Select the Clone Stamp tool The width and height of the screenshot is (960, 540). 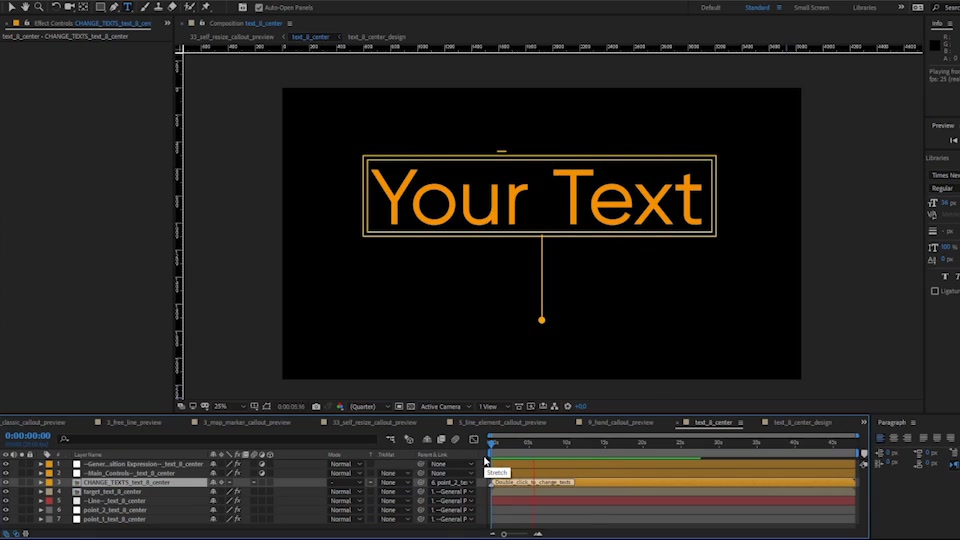[x=158, y=7]
